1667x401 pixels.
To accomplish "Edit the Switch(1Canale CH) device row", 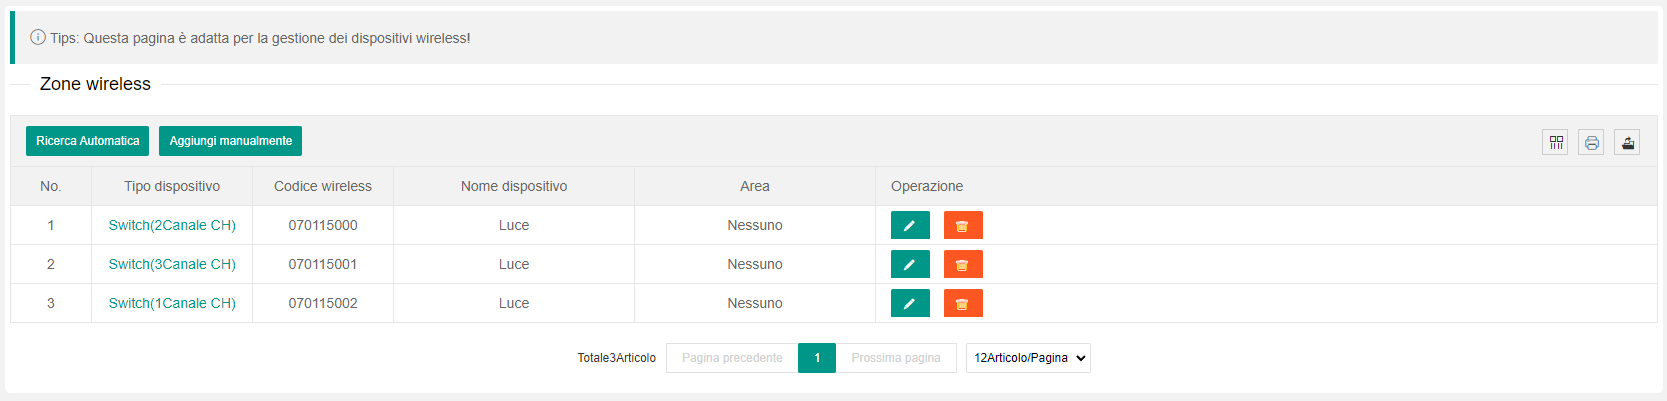I will (x=909, y=303).
